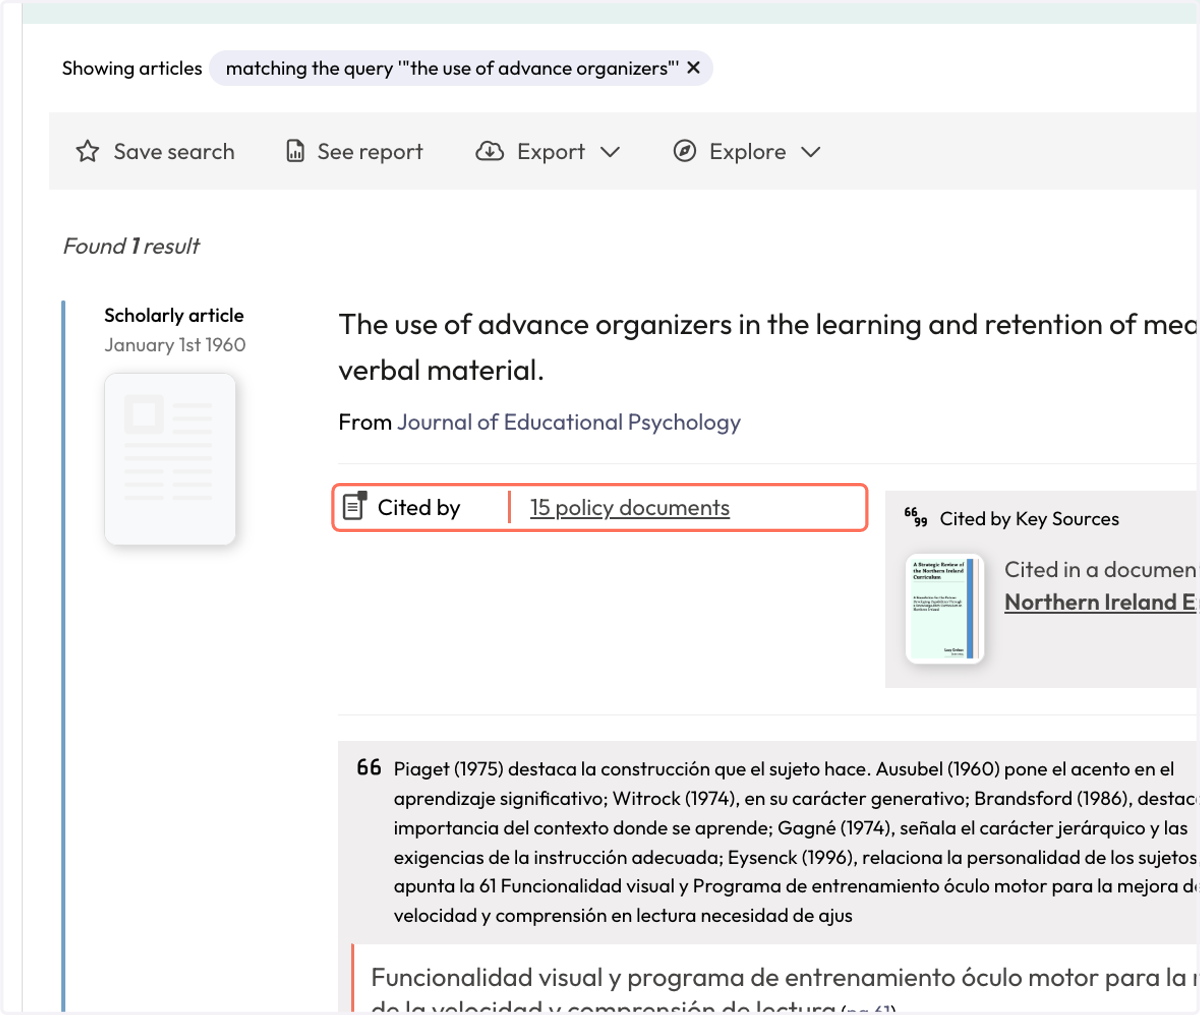1200x1015 pixels.
Task: Open the Export menu label
Action: coord(551,151)
